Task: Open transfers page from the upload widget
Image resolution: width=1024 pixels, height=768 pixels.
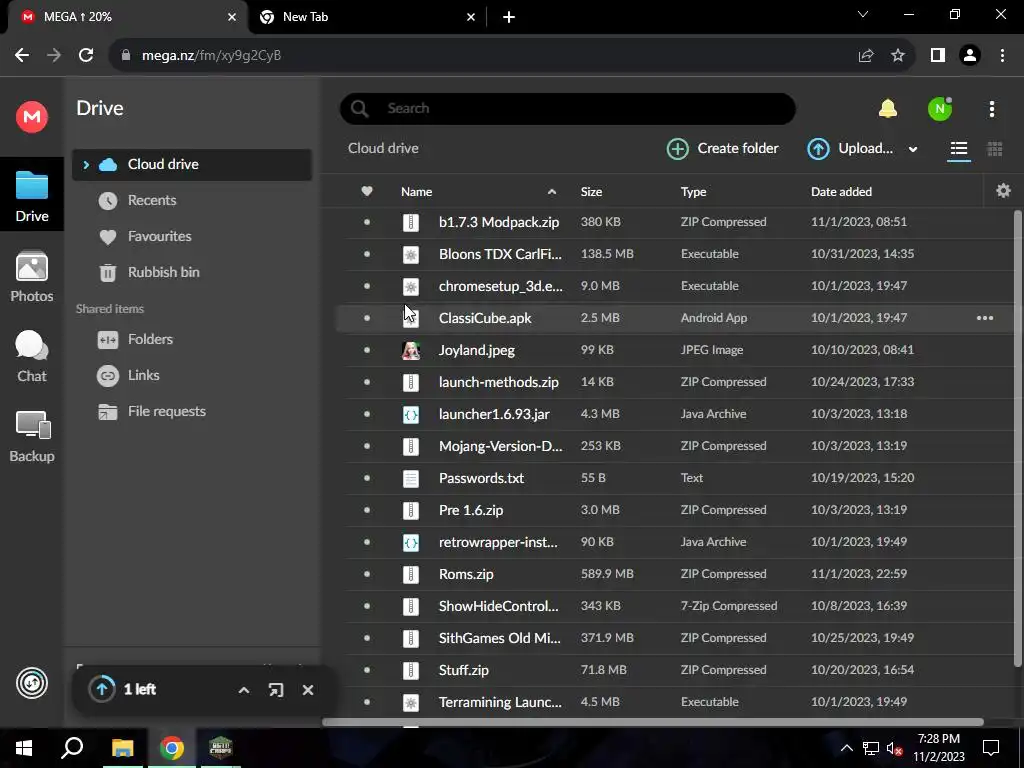Action: point(276,690)
